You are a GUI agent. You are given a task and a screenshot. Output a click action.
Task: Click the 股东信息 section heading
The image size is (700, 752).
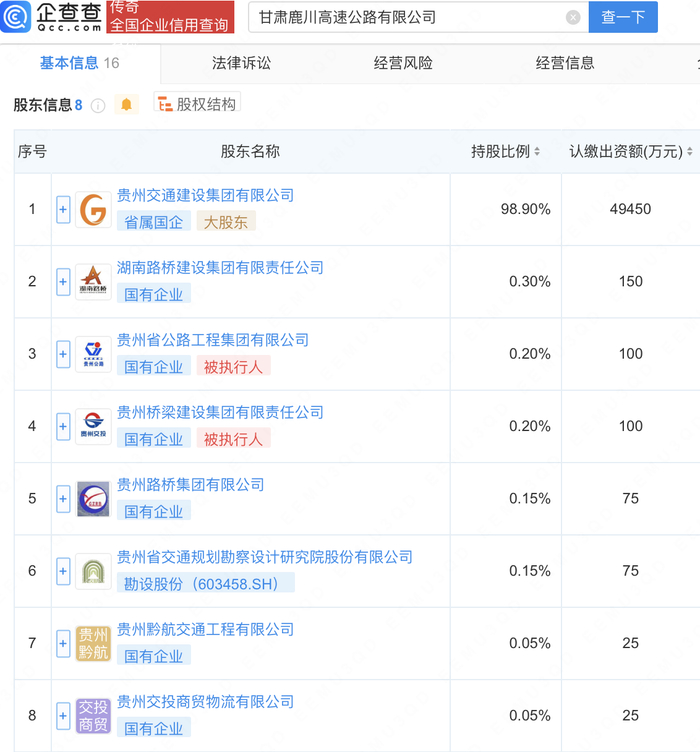[x=42, y=105]
